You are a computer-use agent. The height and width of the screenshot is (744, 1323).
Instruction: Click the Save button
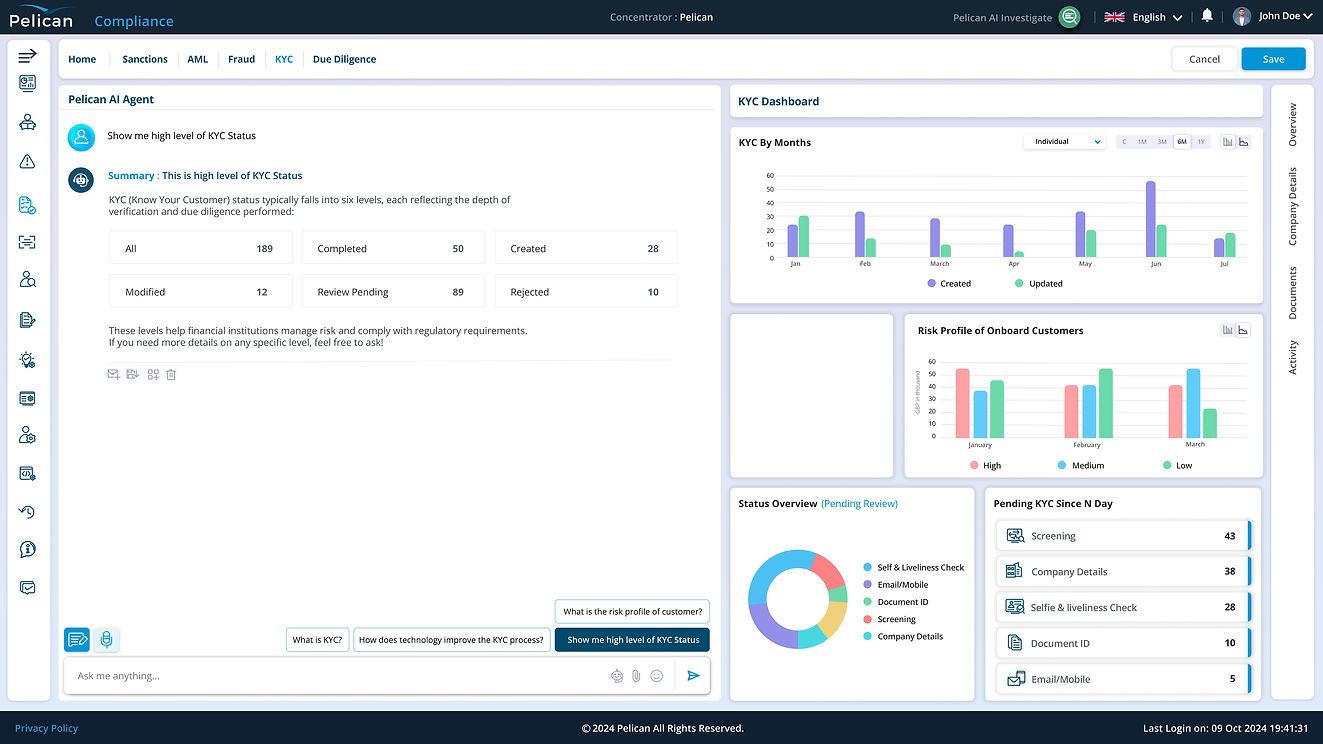(x=1273, y=59)
